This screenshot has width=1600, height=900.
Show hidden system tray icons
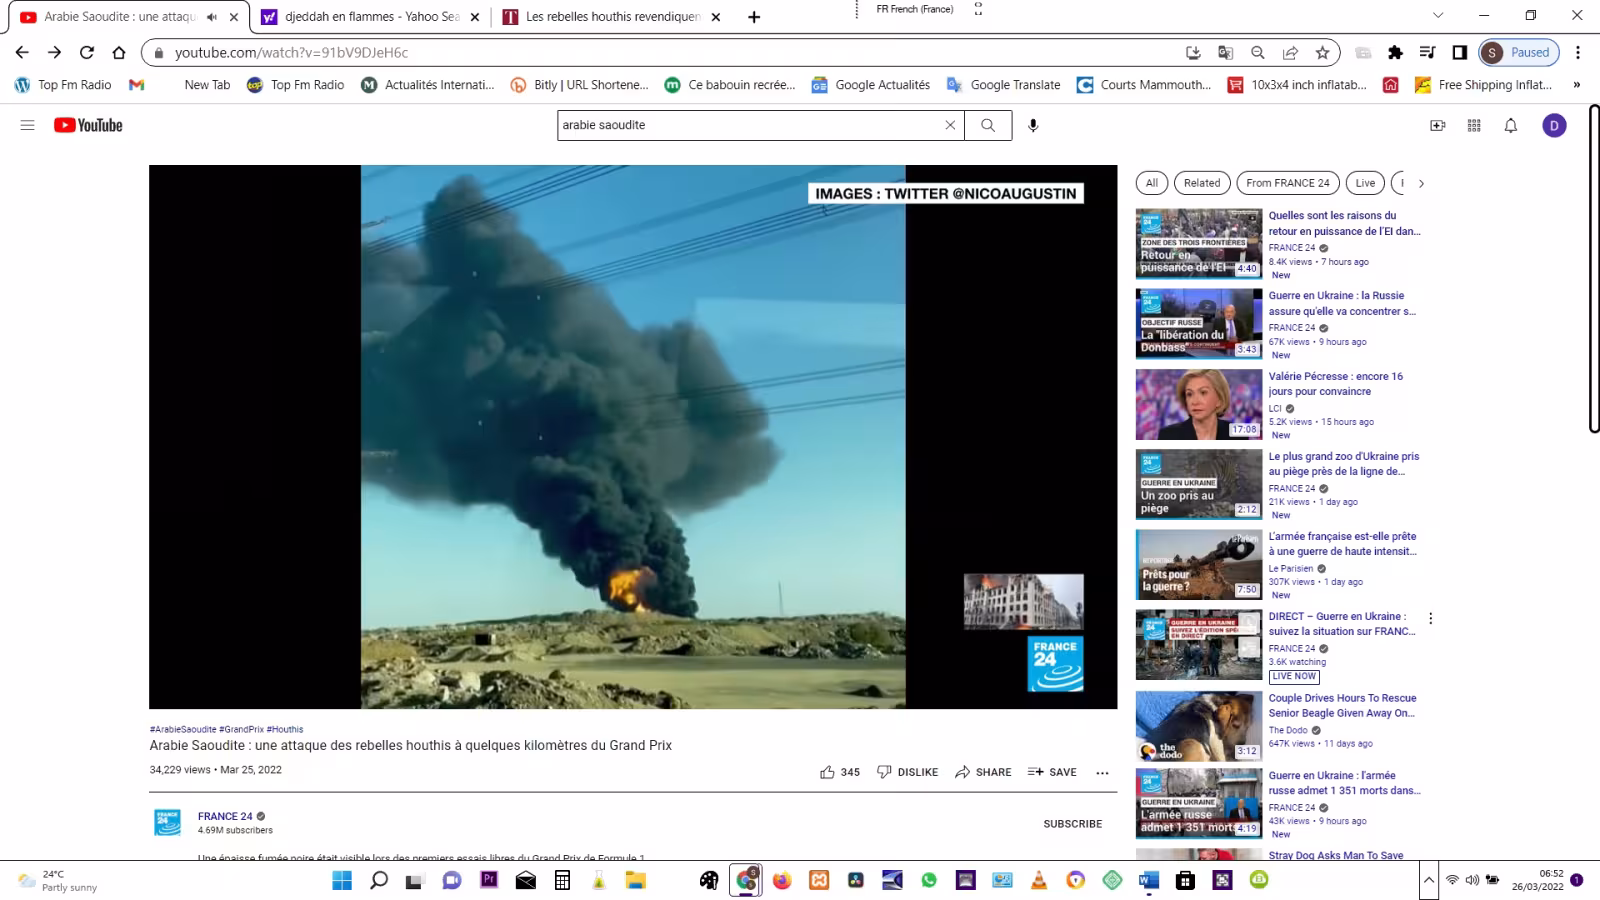[1428, 880]
